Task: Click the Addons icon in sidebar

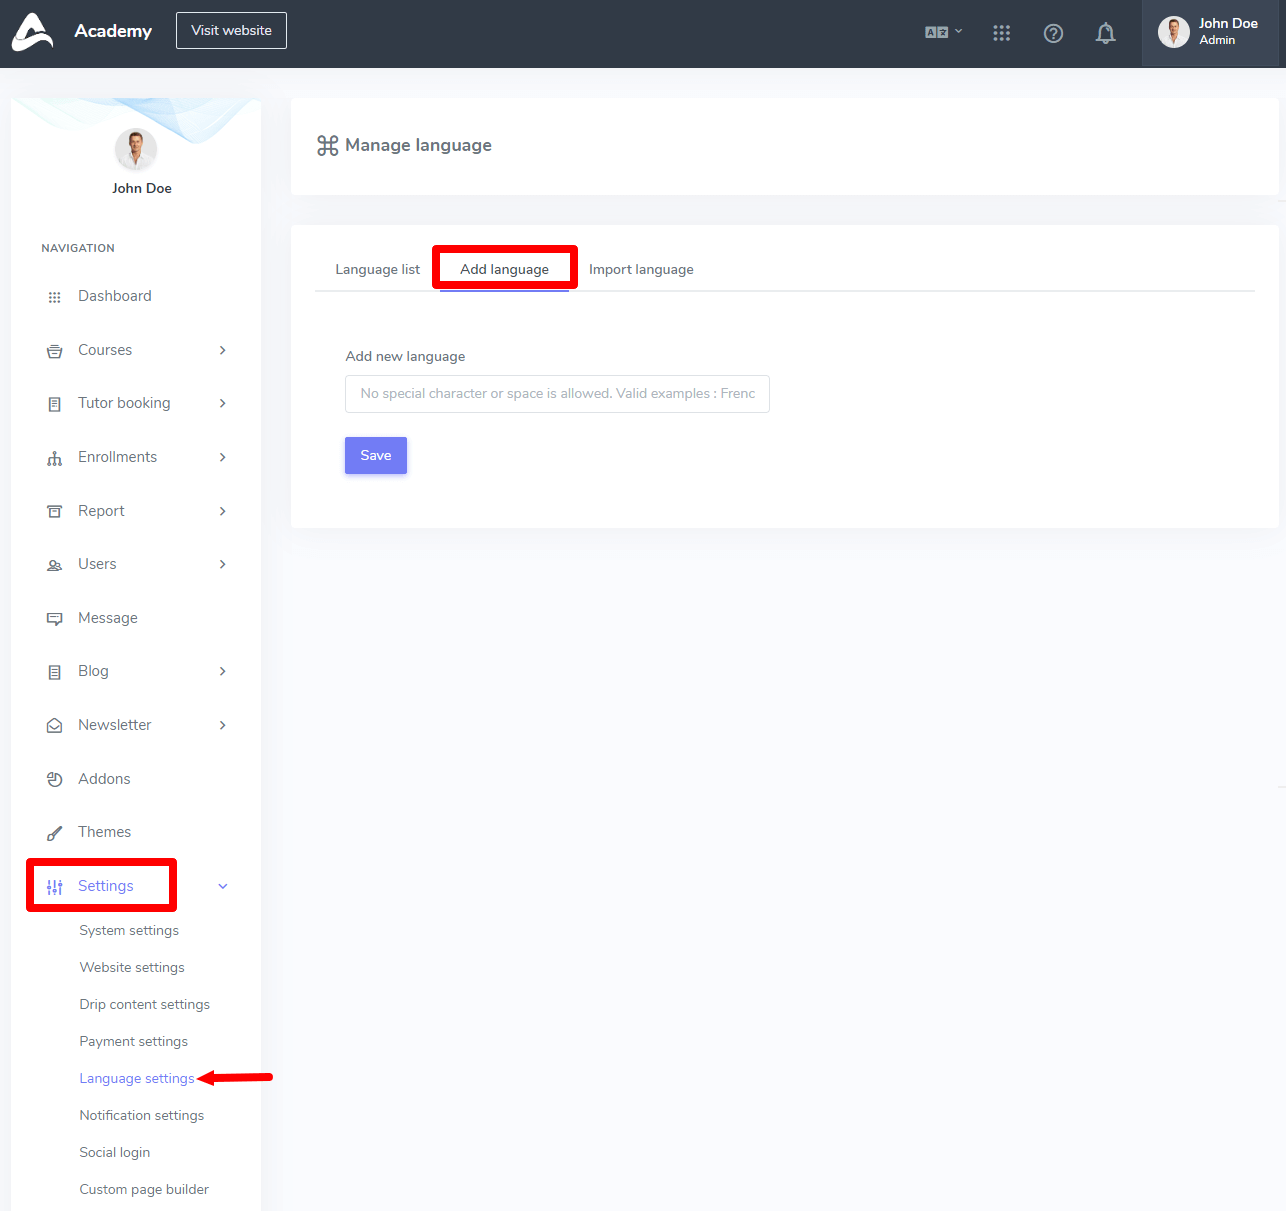Action: tap(55, 780)
